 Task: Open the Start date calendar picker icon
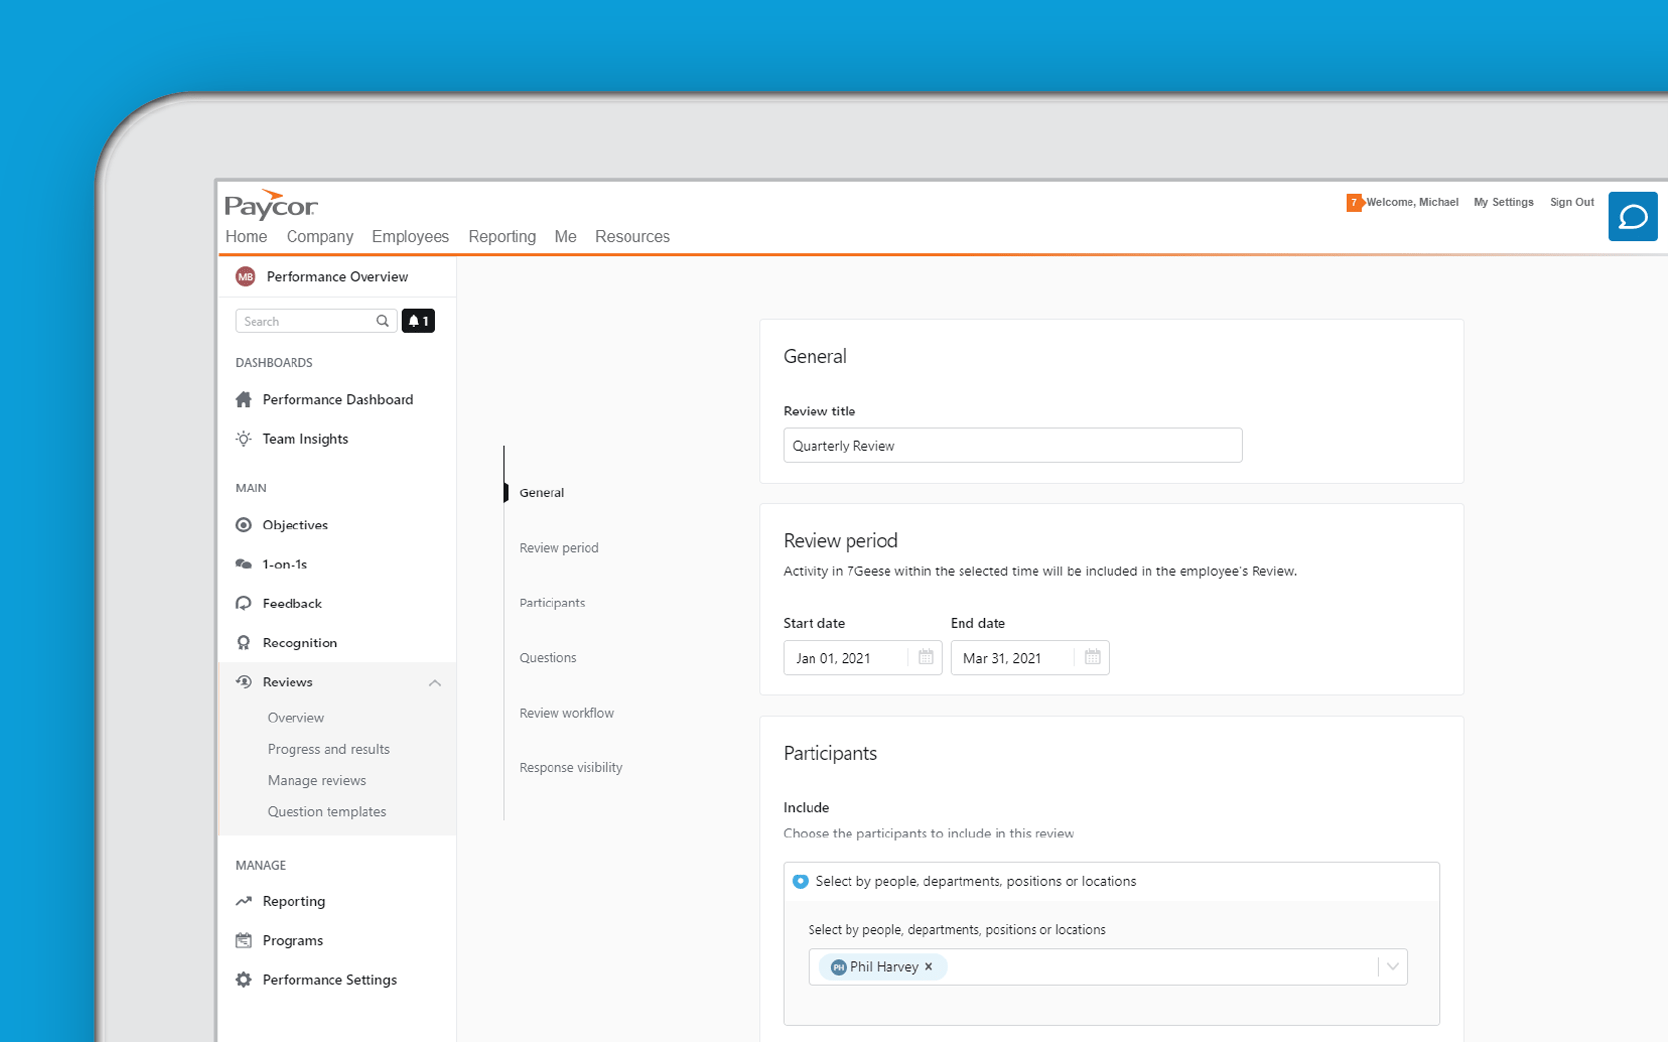[926, 657]
